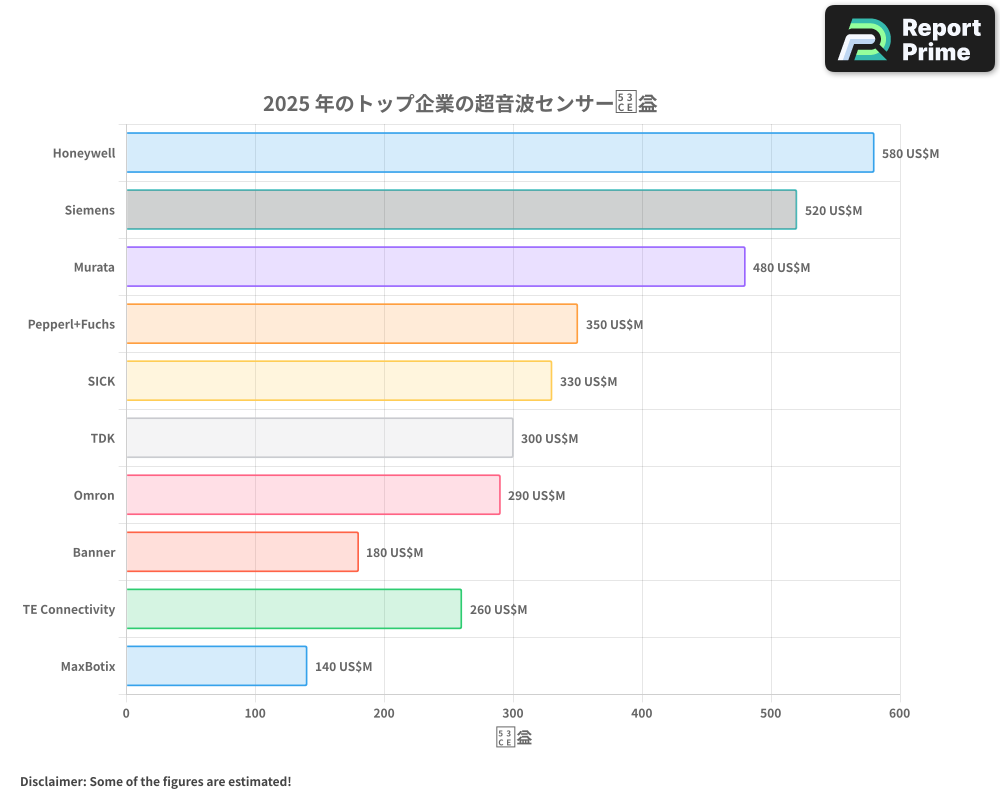1000x800 pixels.
Task: Click the 0 origin tick label
Action: pyautogui.click(x=126, y=713)
